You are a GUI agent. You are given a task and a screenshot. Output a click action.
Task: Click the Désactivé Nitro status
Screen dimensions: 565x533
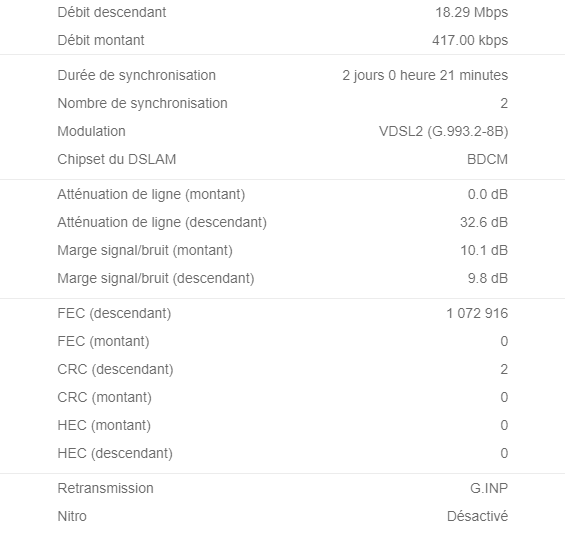pyautogui.click(x=477, y=516)
